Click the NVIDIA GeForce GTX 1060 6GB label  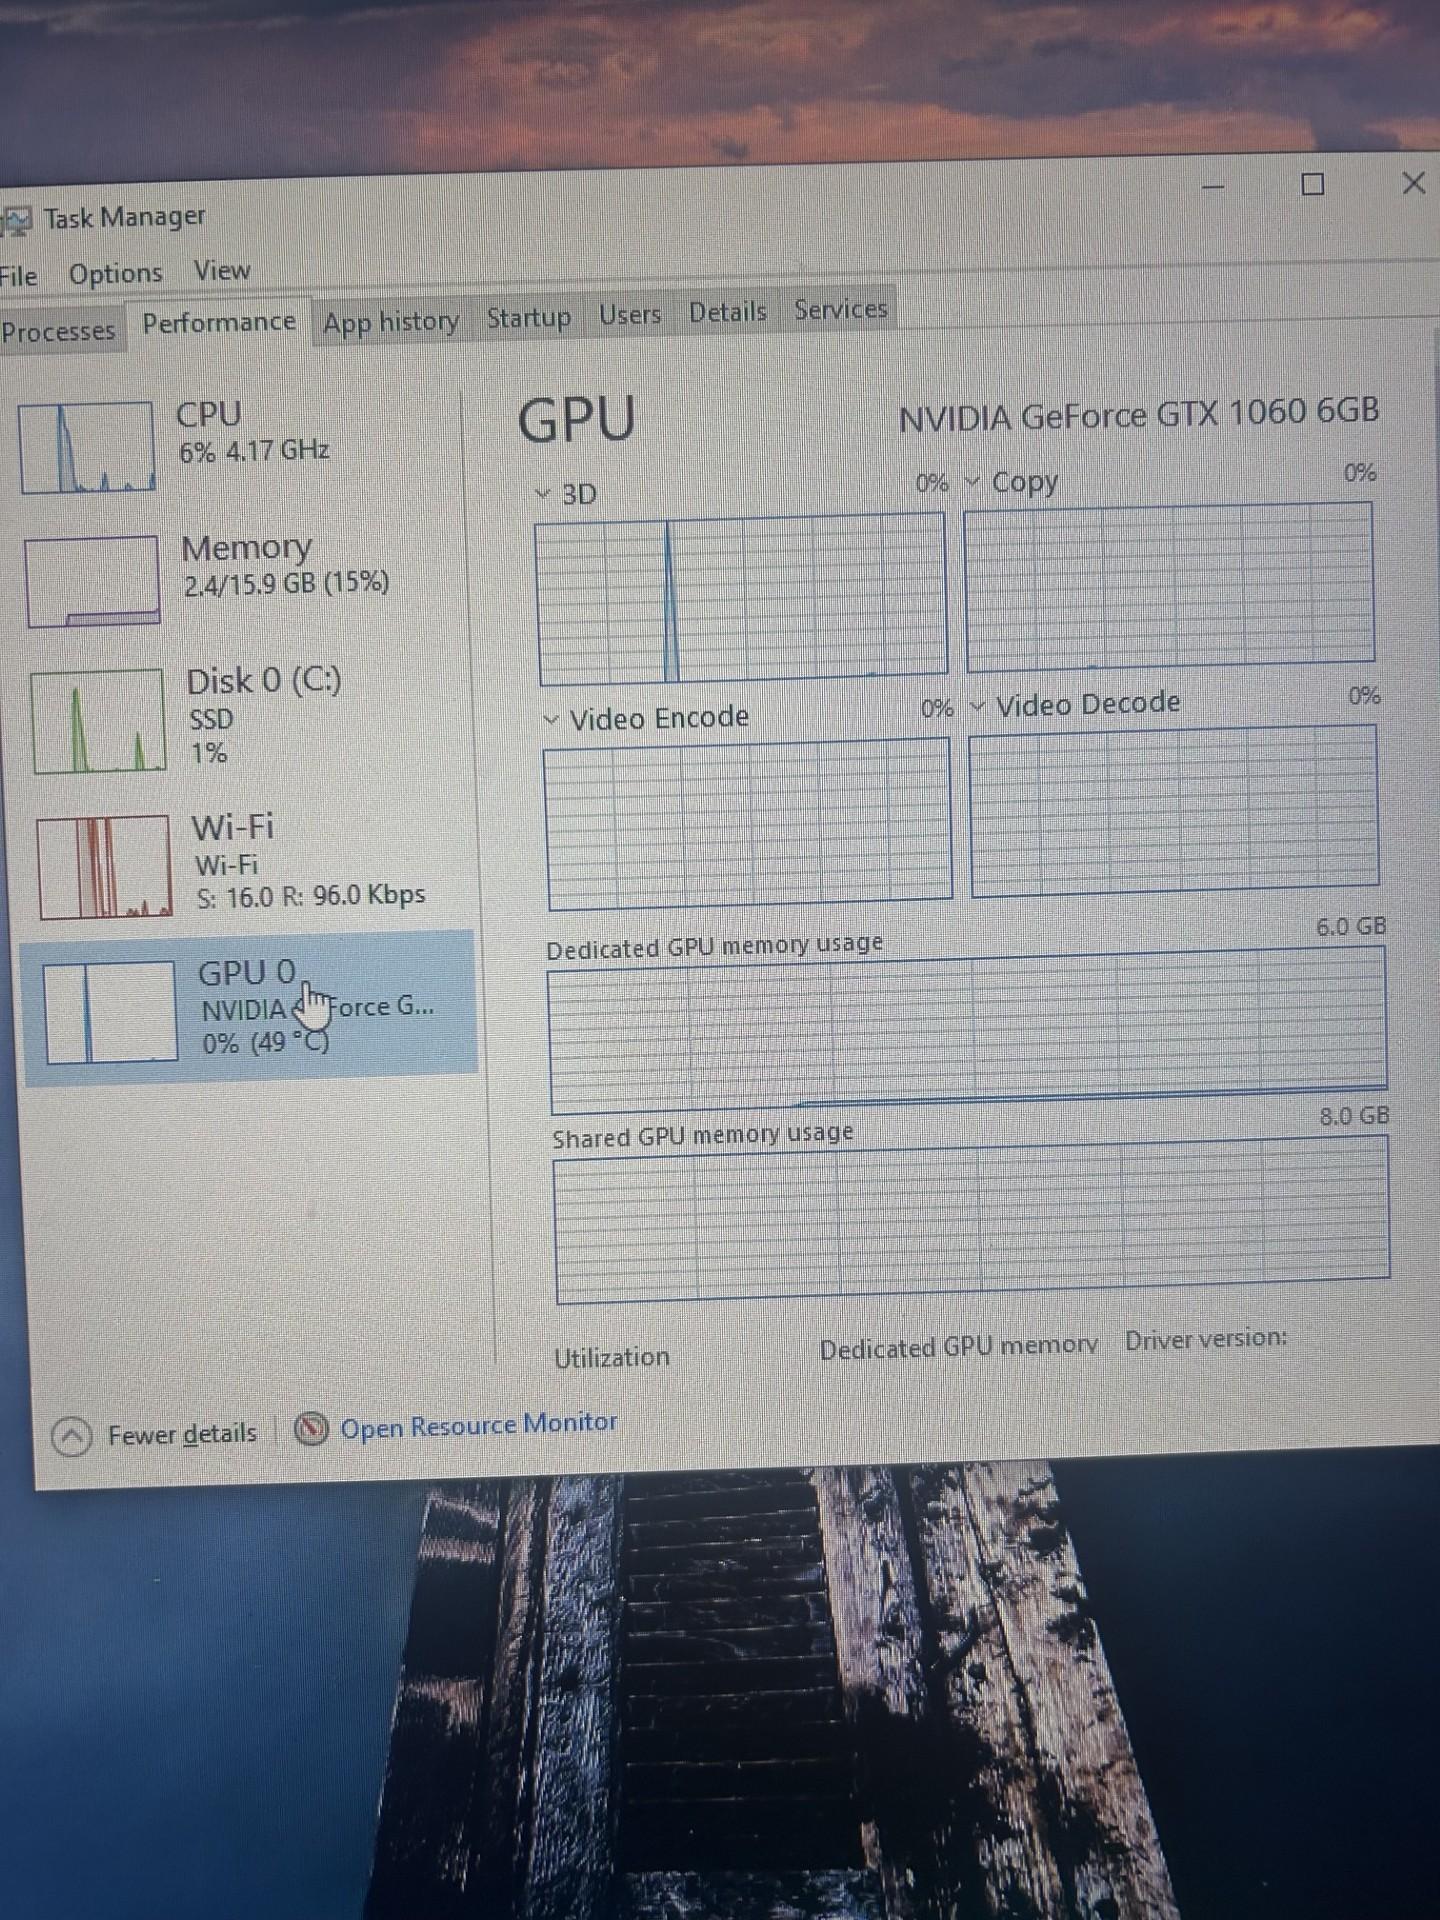pyautogui.click(x=1139, y=414)
